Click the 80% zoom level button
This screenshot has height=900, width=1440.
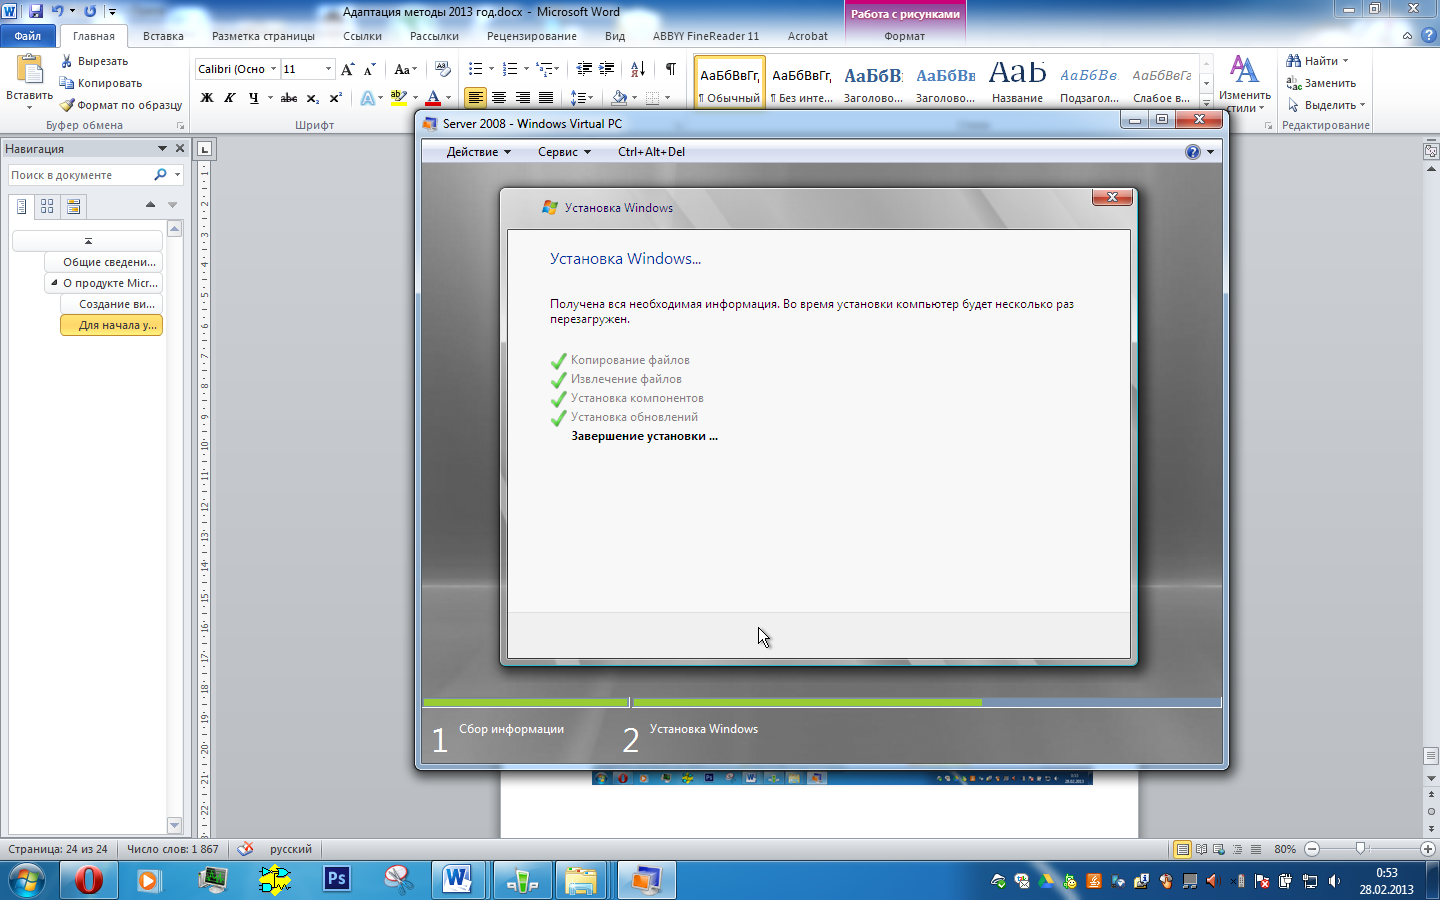(1285, 849)
